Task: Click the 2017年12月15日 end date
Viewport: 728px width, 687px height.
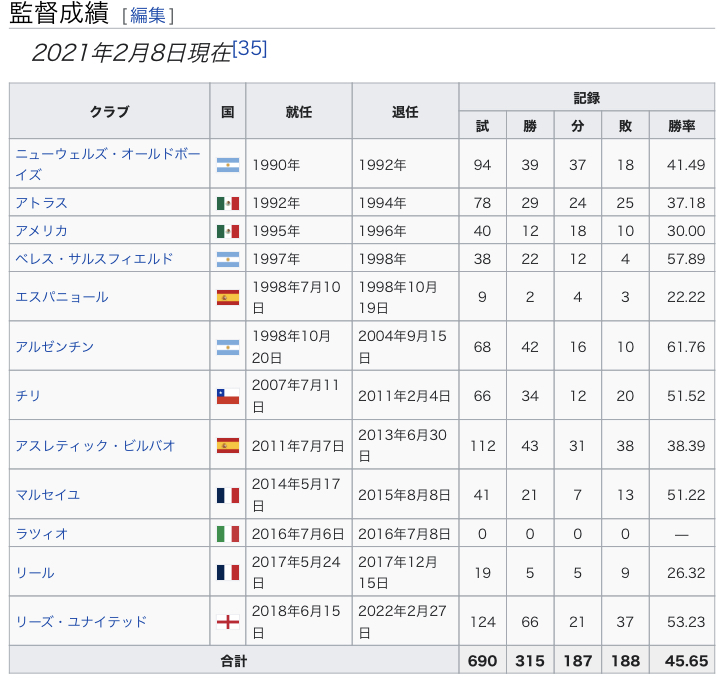Action: tap(398, 572)
